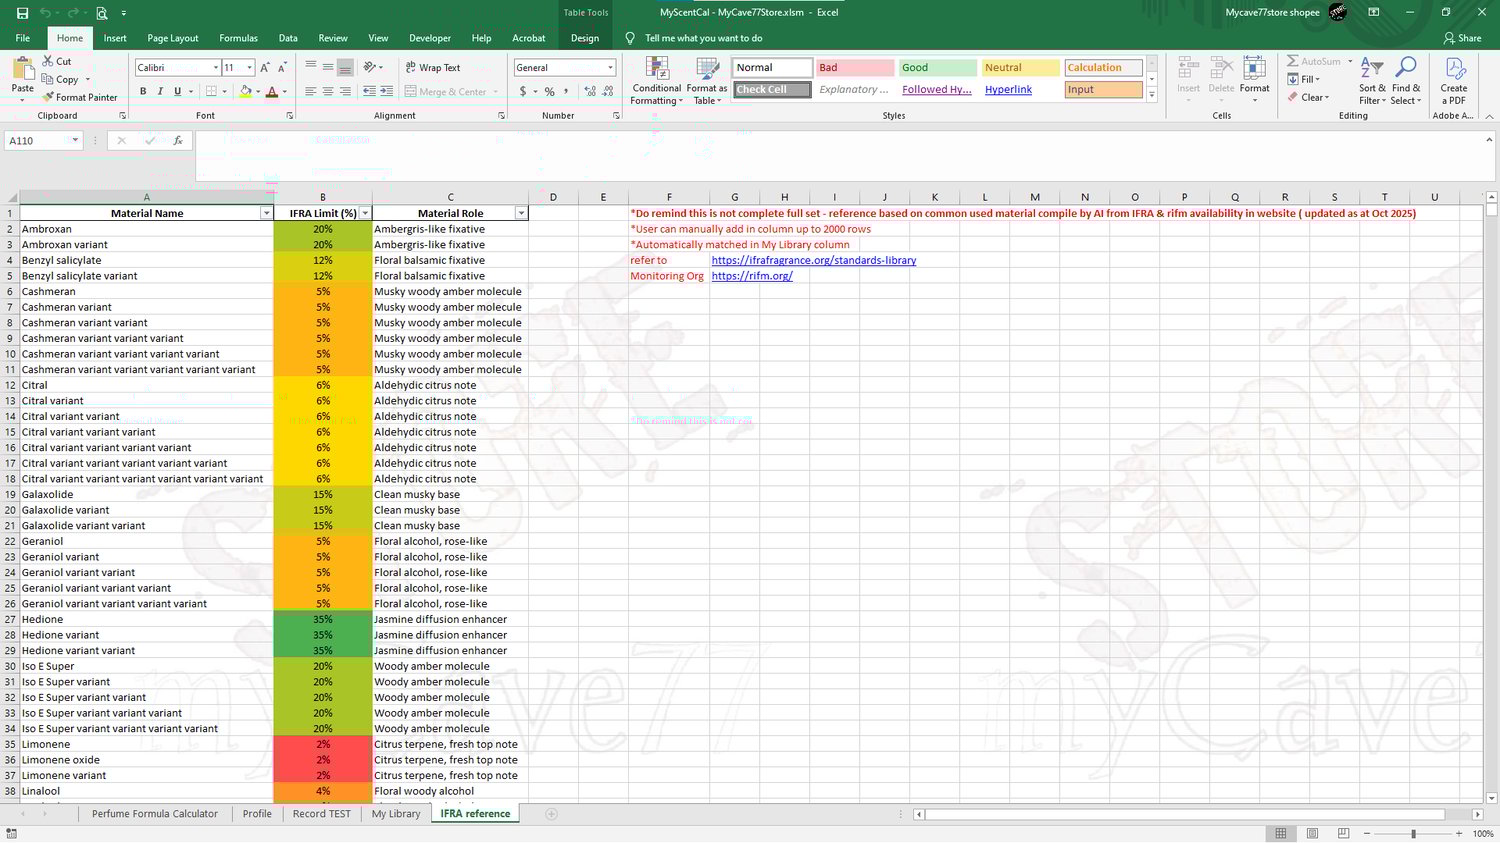Decrease the cell indent
The width and height of the screenshot is (1500, 843).
tap(369, 91)
